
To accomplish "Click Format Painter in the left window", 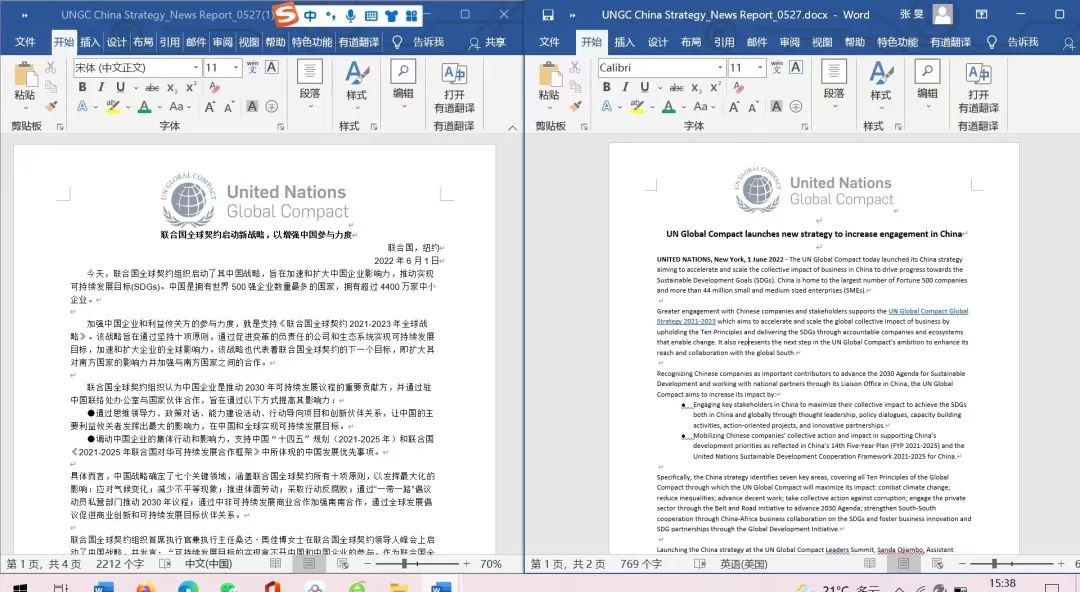I will tap(51, 106).
